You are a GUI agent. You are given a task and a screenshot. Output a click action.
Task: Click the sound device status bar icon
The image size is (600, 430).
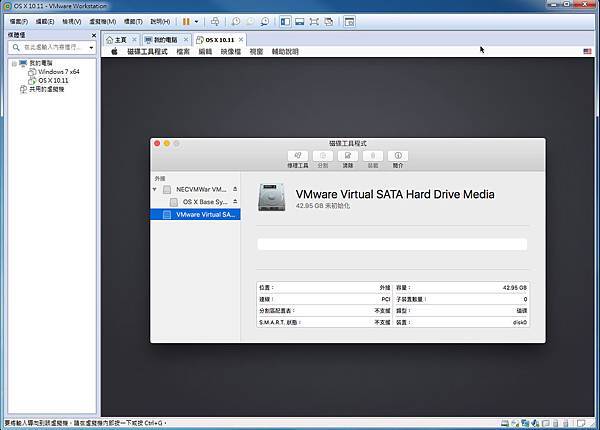(536, 423)
